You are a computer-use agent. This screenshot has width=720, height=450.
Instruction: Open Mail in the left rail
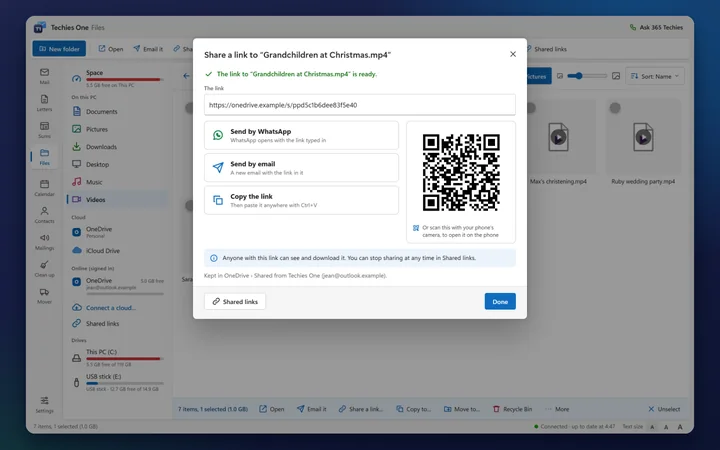point(45,76)
